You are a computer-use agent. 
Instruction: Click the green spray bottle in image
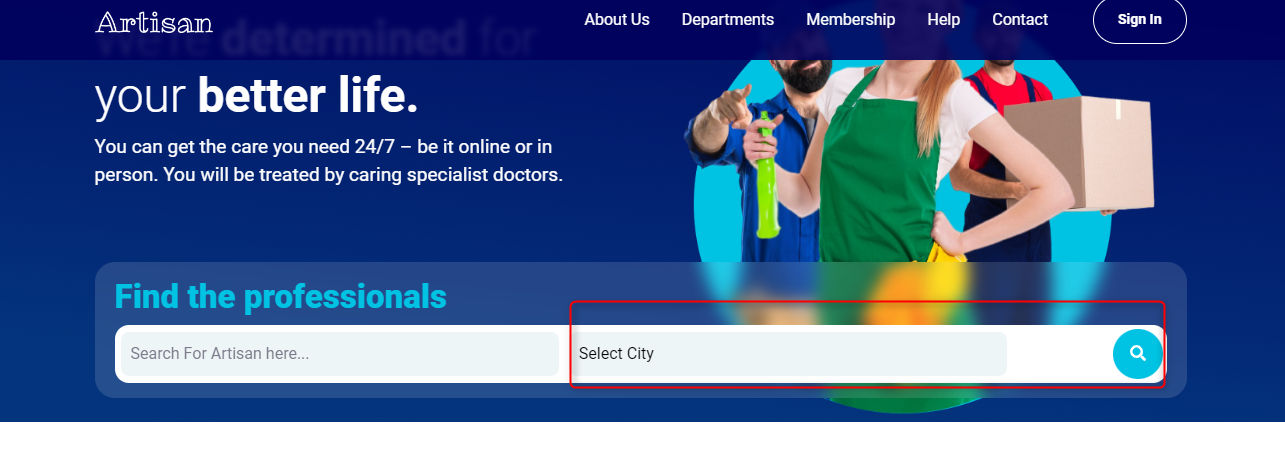[x=767, y=175]
